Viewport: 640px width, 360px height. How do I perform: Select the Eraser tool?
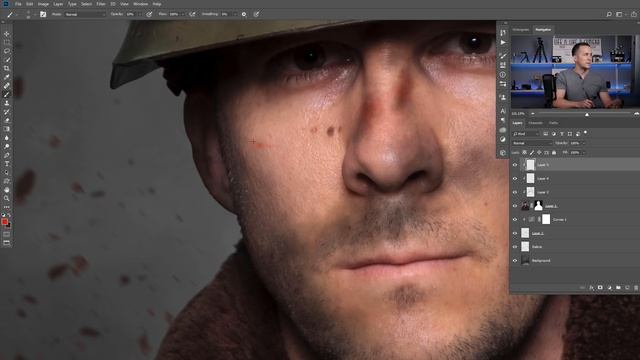coord(7,120)
